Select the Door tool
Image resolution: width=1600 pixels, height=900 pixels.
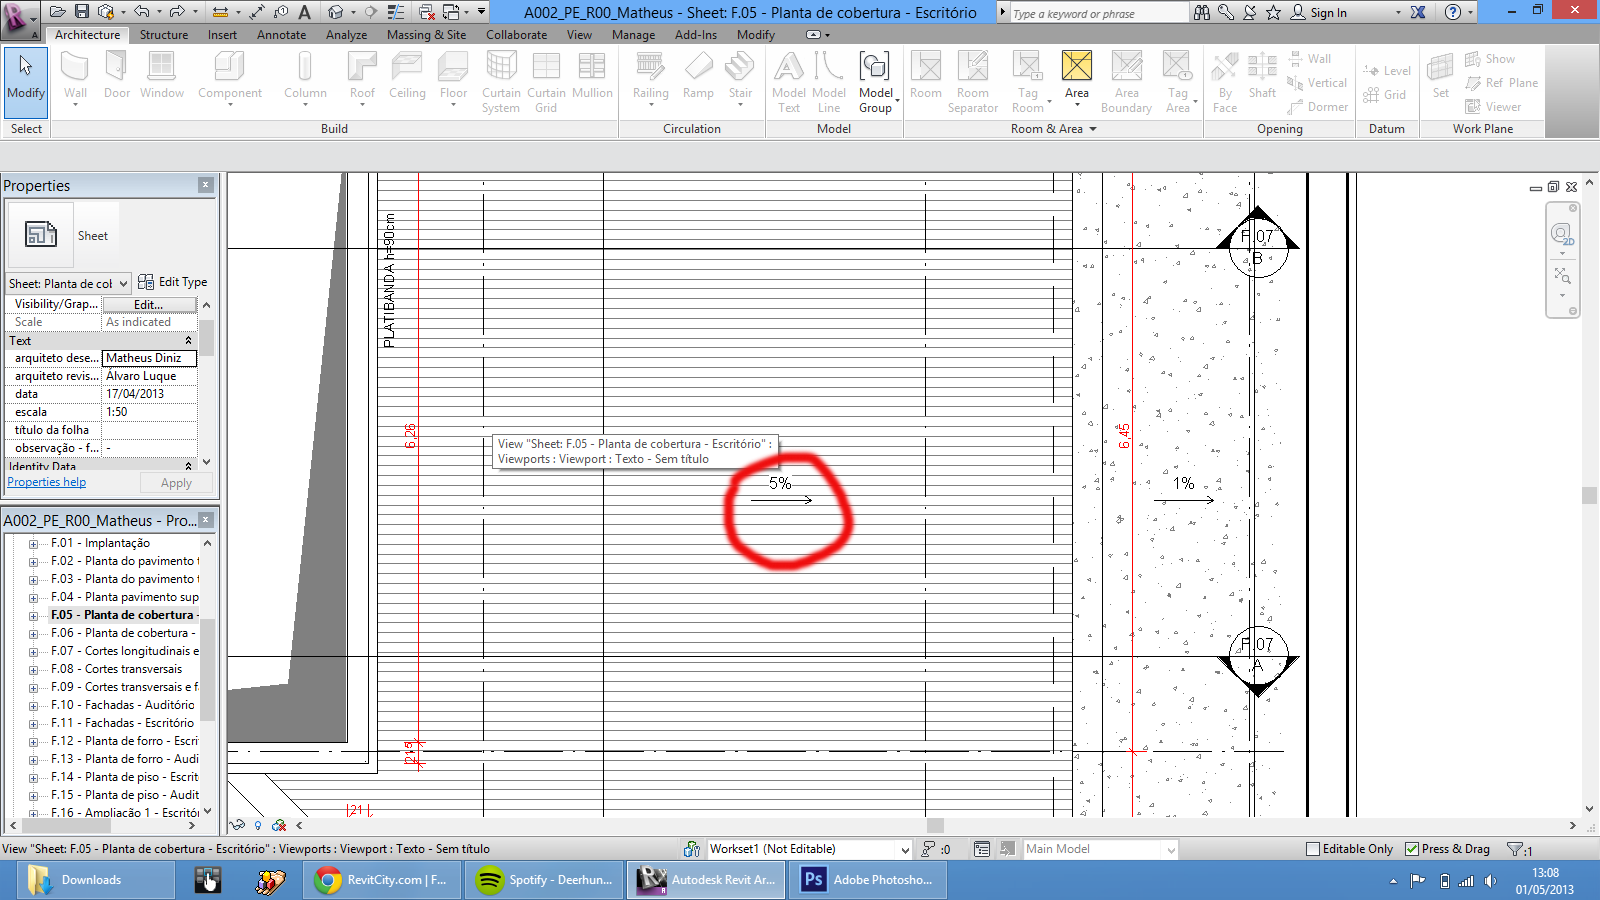click(x=117, y=70)
